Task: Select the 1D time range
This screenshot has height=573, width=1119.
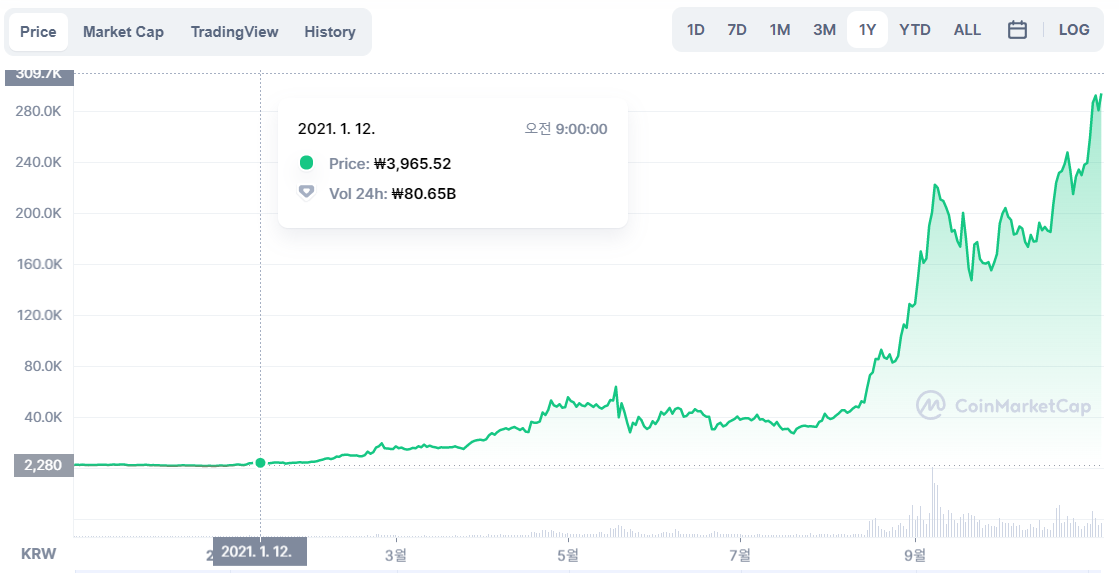Action: (695, 30)
